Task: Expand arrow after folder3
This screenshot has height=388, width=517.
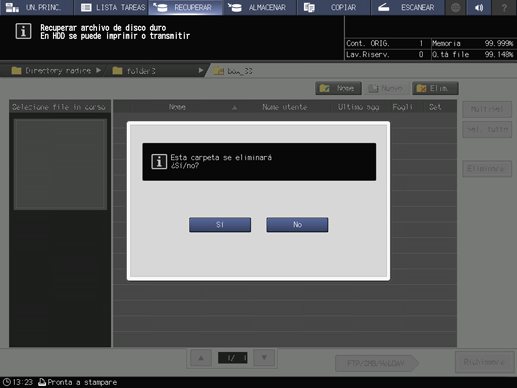Action: click(x=201, y=70)
